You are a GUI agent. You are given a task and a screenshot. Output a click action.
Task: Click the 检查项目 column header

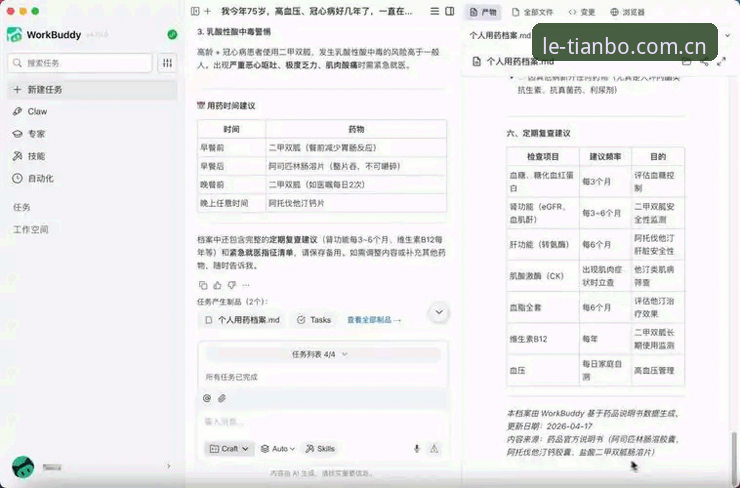(x=543, y=157)
